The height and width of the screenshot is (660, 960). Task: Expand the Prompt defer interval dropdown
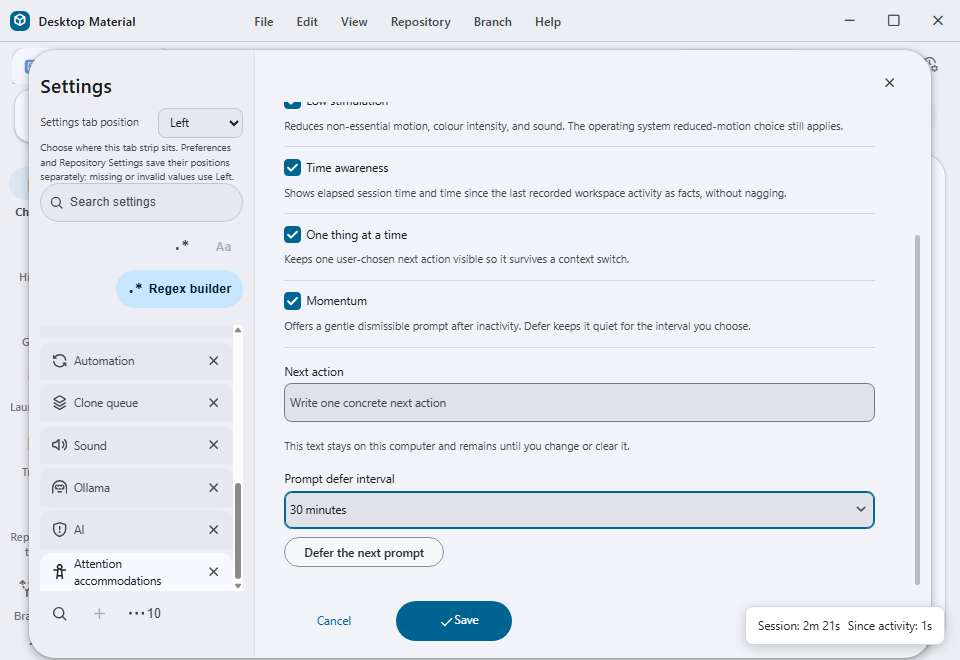click(579, 510)
